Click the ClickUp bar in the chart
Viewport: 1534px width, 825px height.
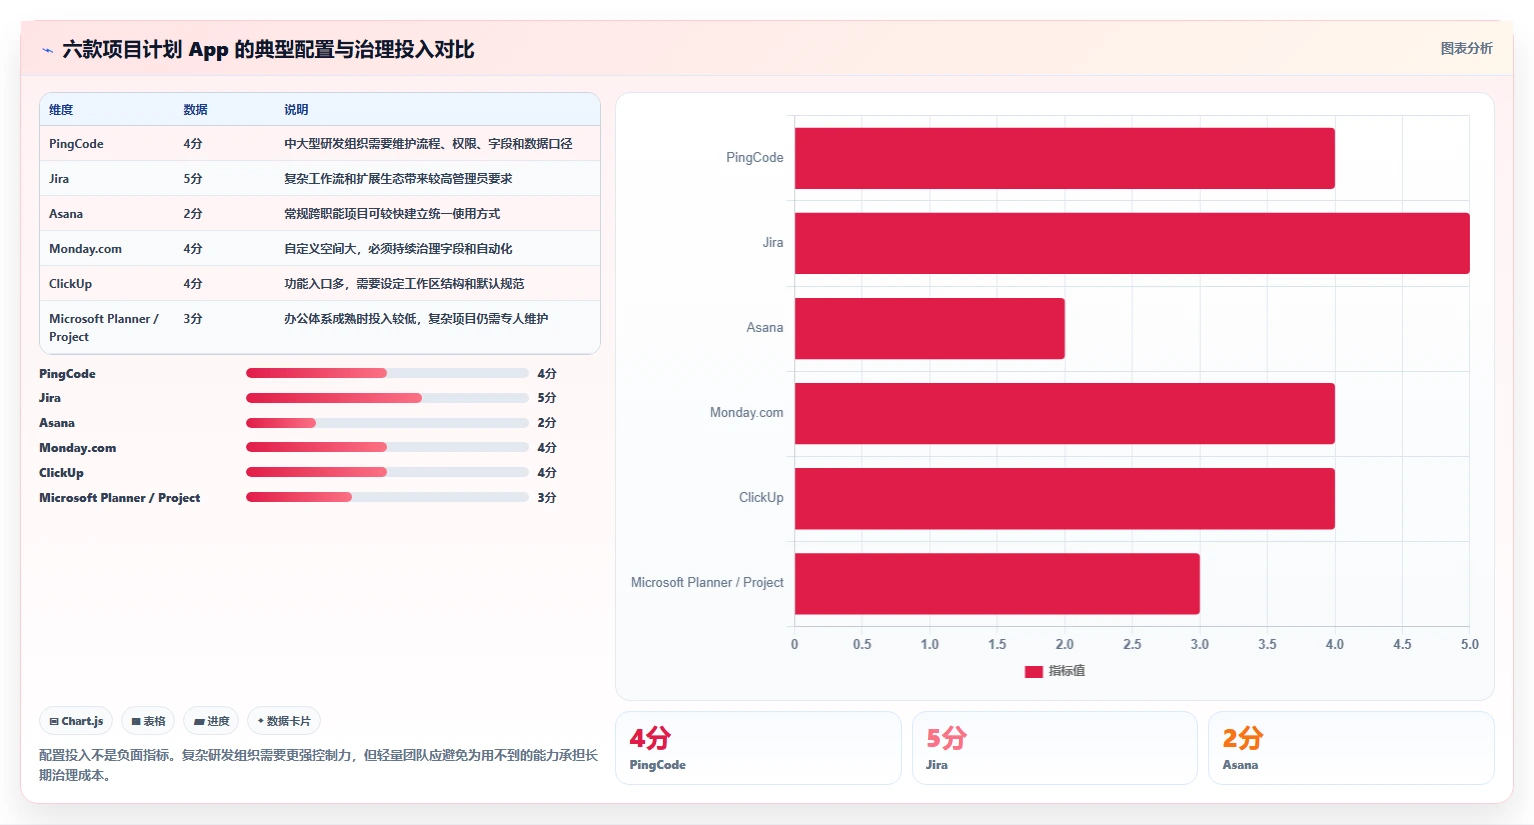[x=1064, y=498]
